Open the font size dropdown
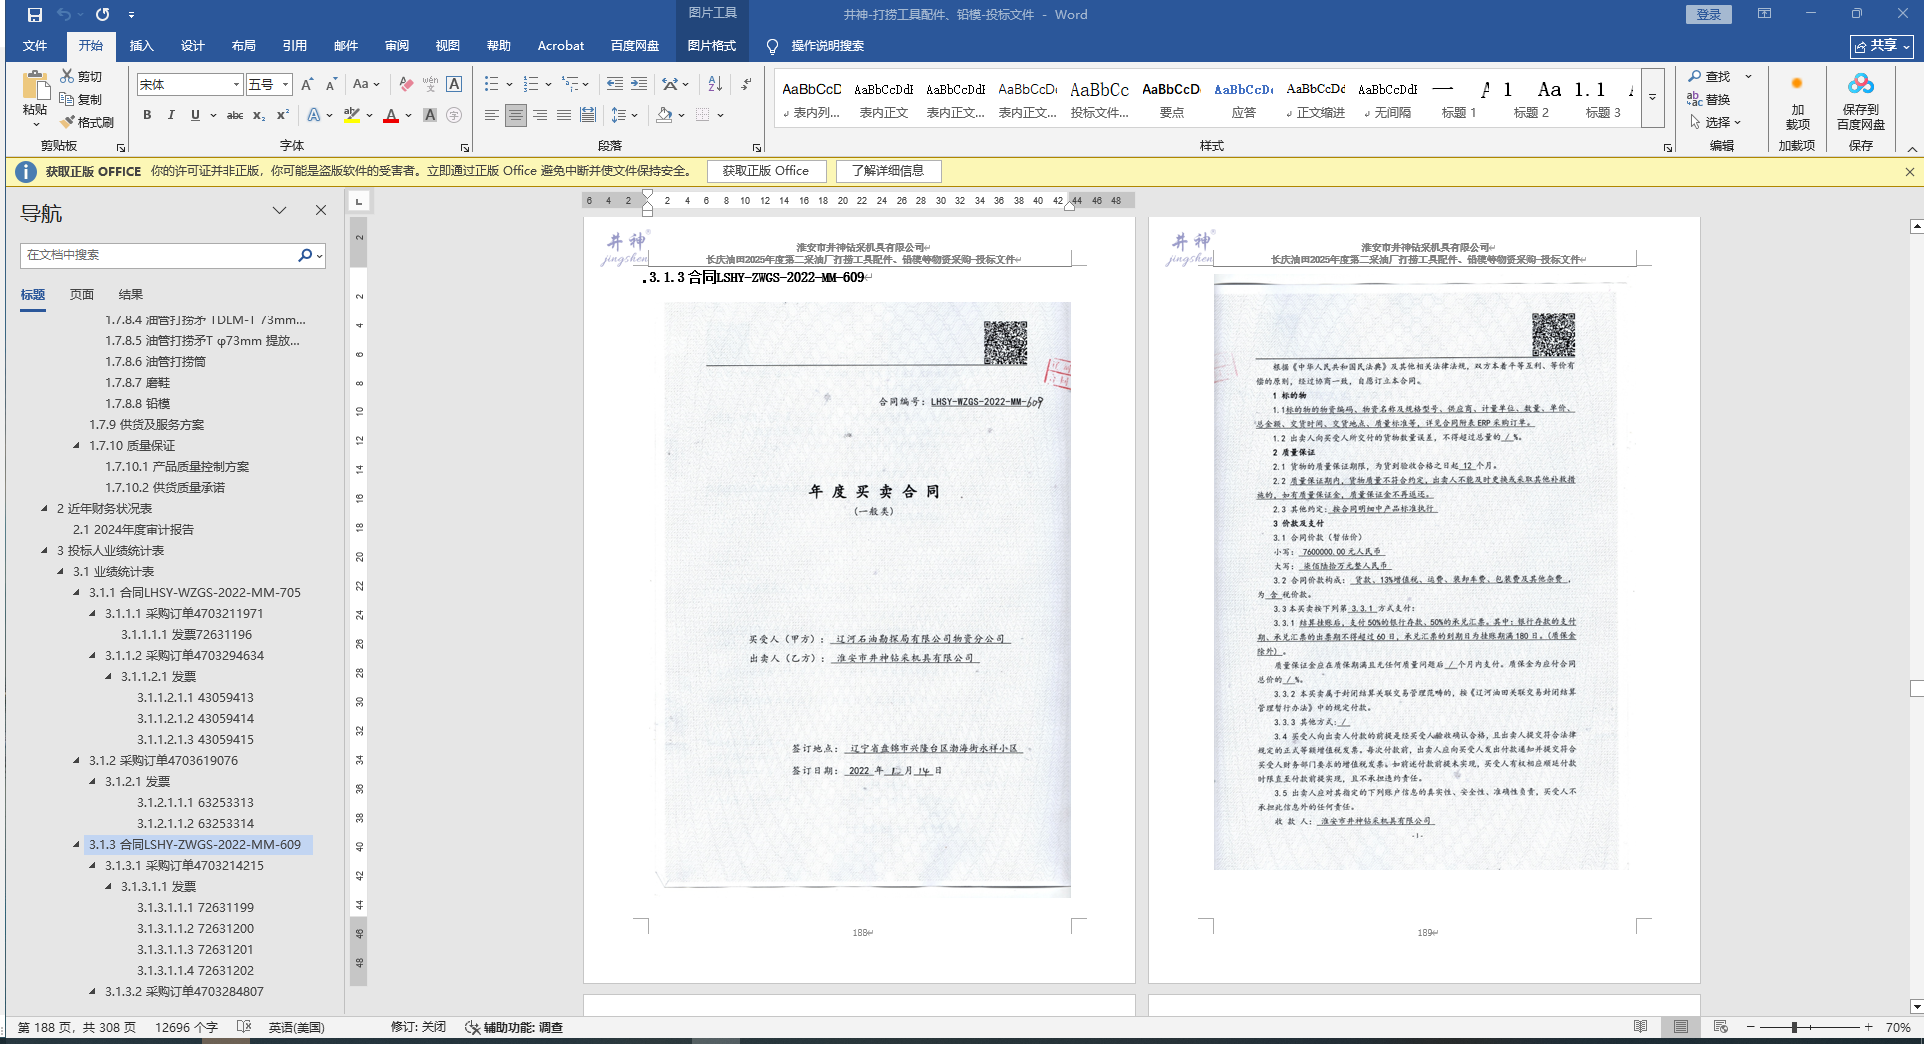The width and height of the screenshot is (1924, 1044). click(x=286, y=85)
